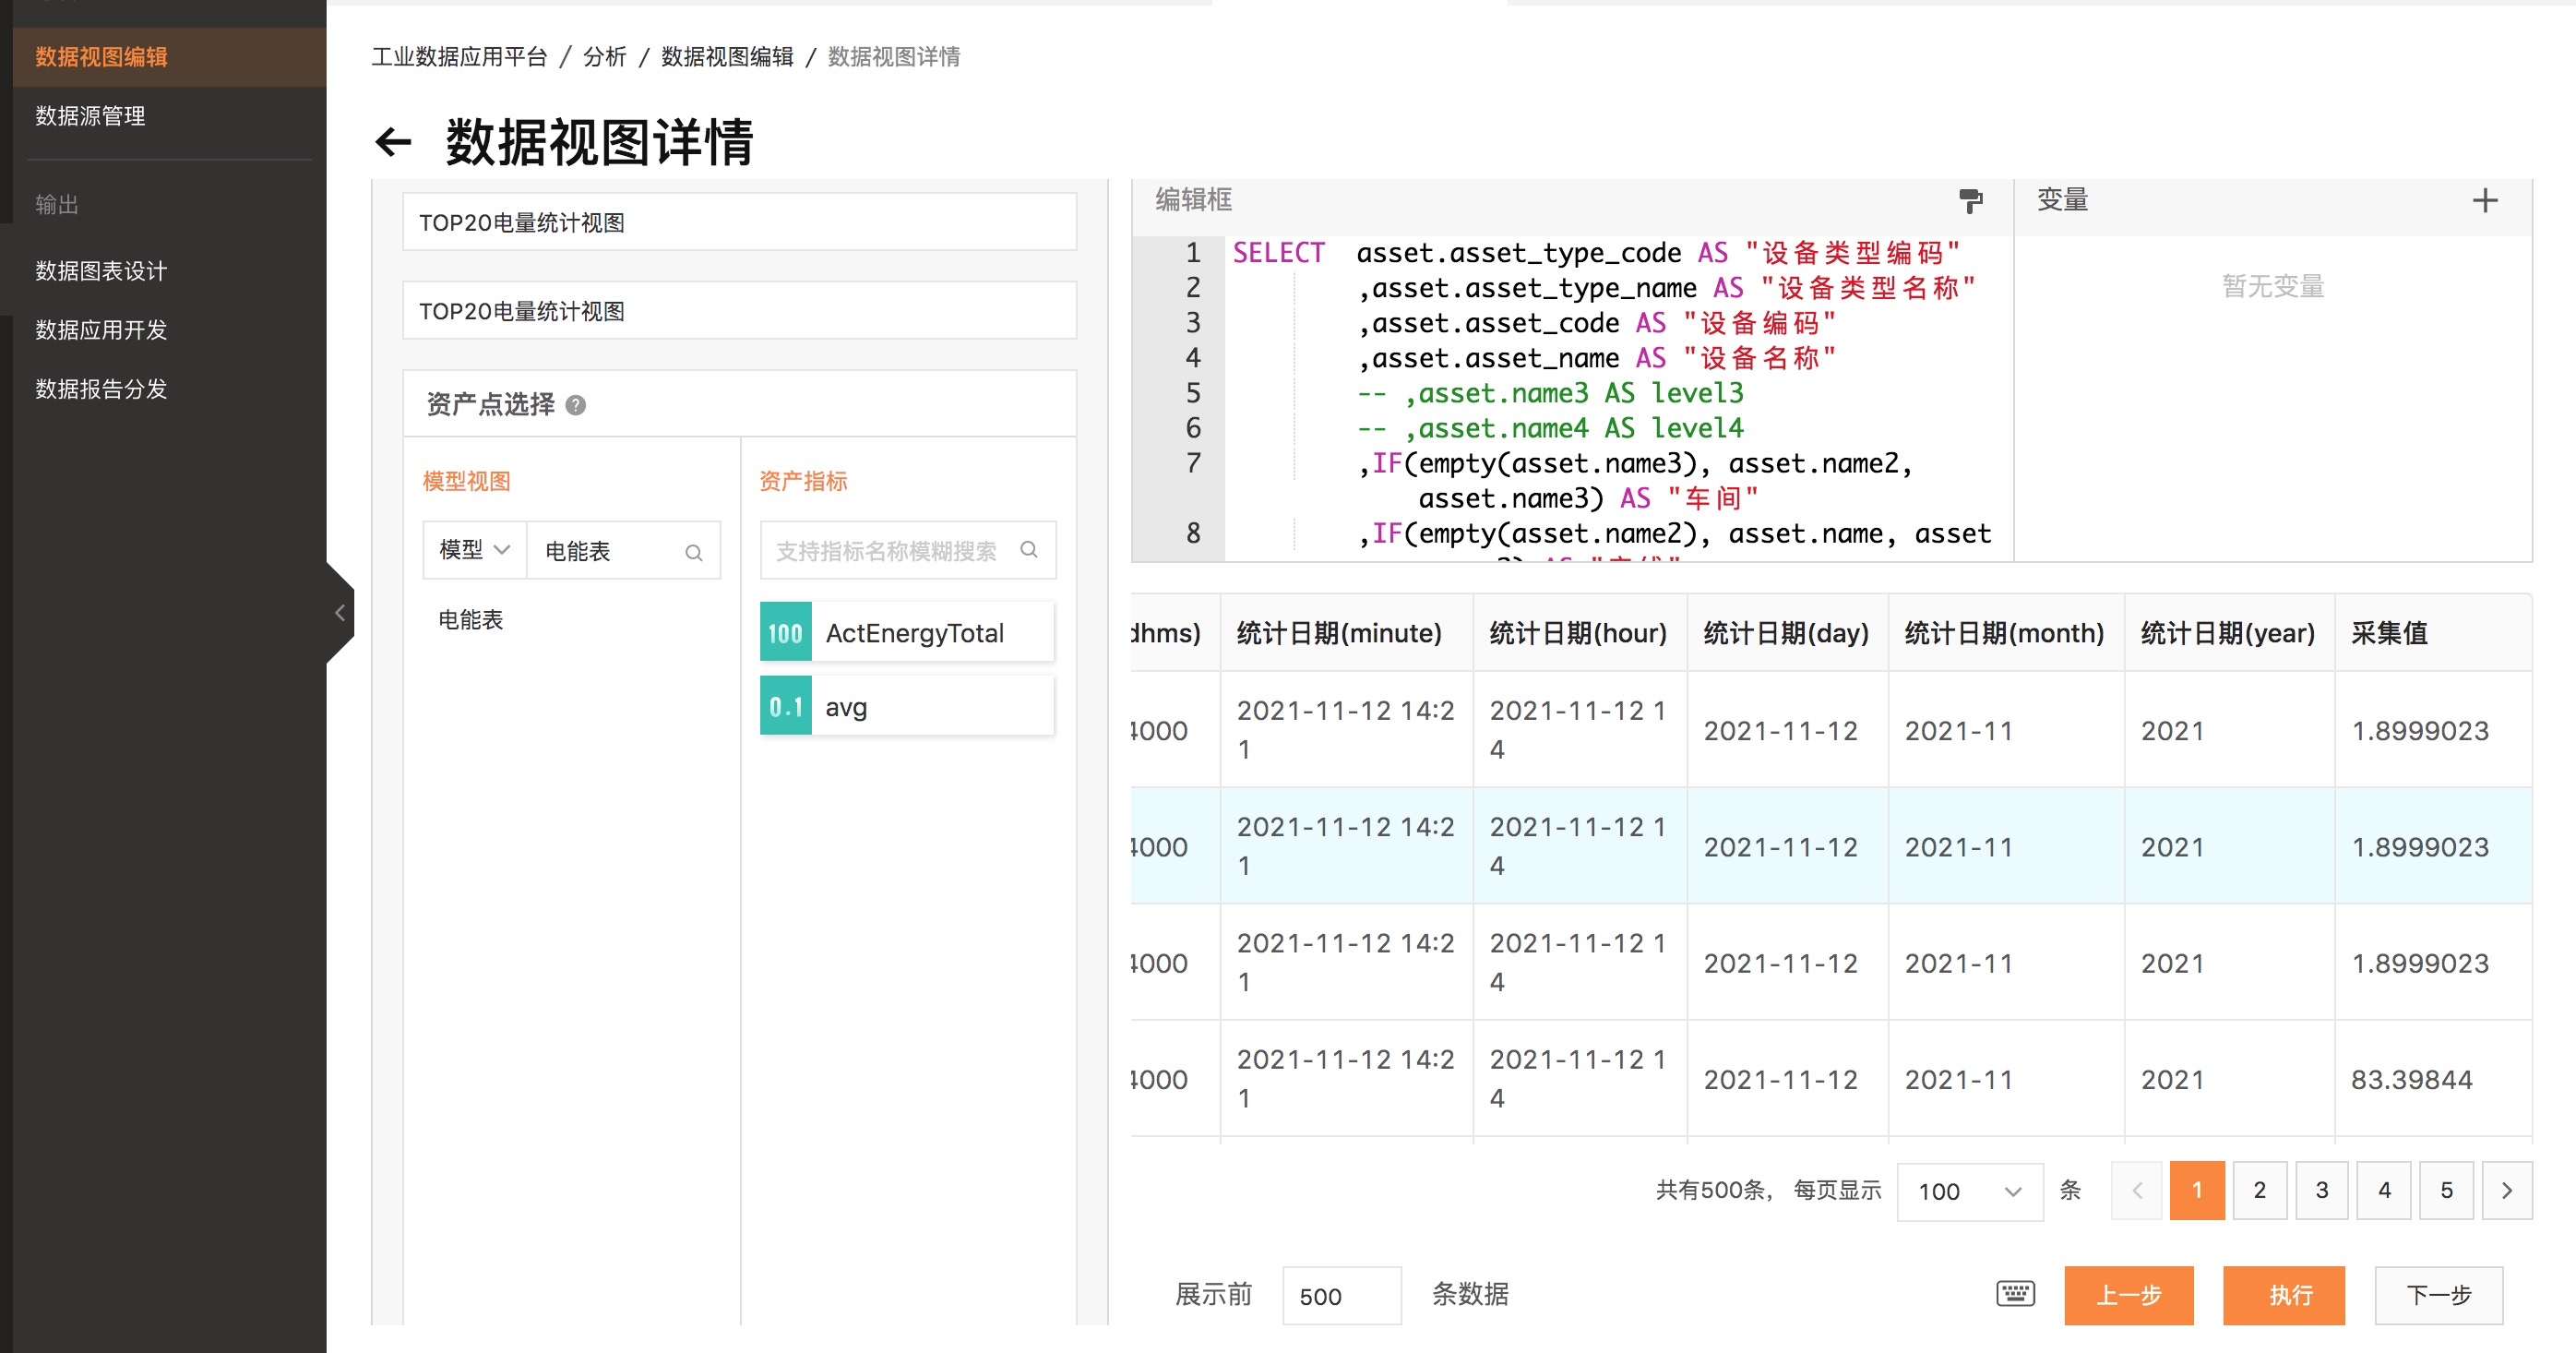Go to page 2
This screenshot has height=1353, width=2576.
point(2260,1190)
